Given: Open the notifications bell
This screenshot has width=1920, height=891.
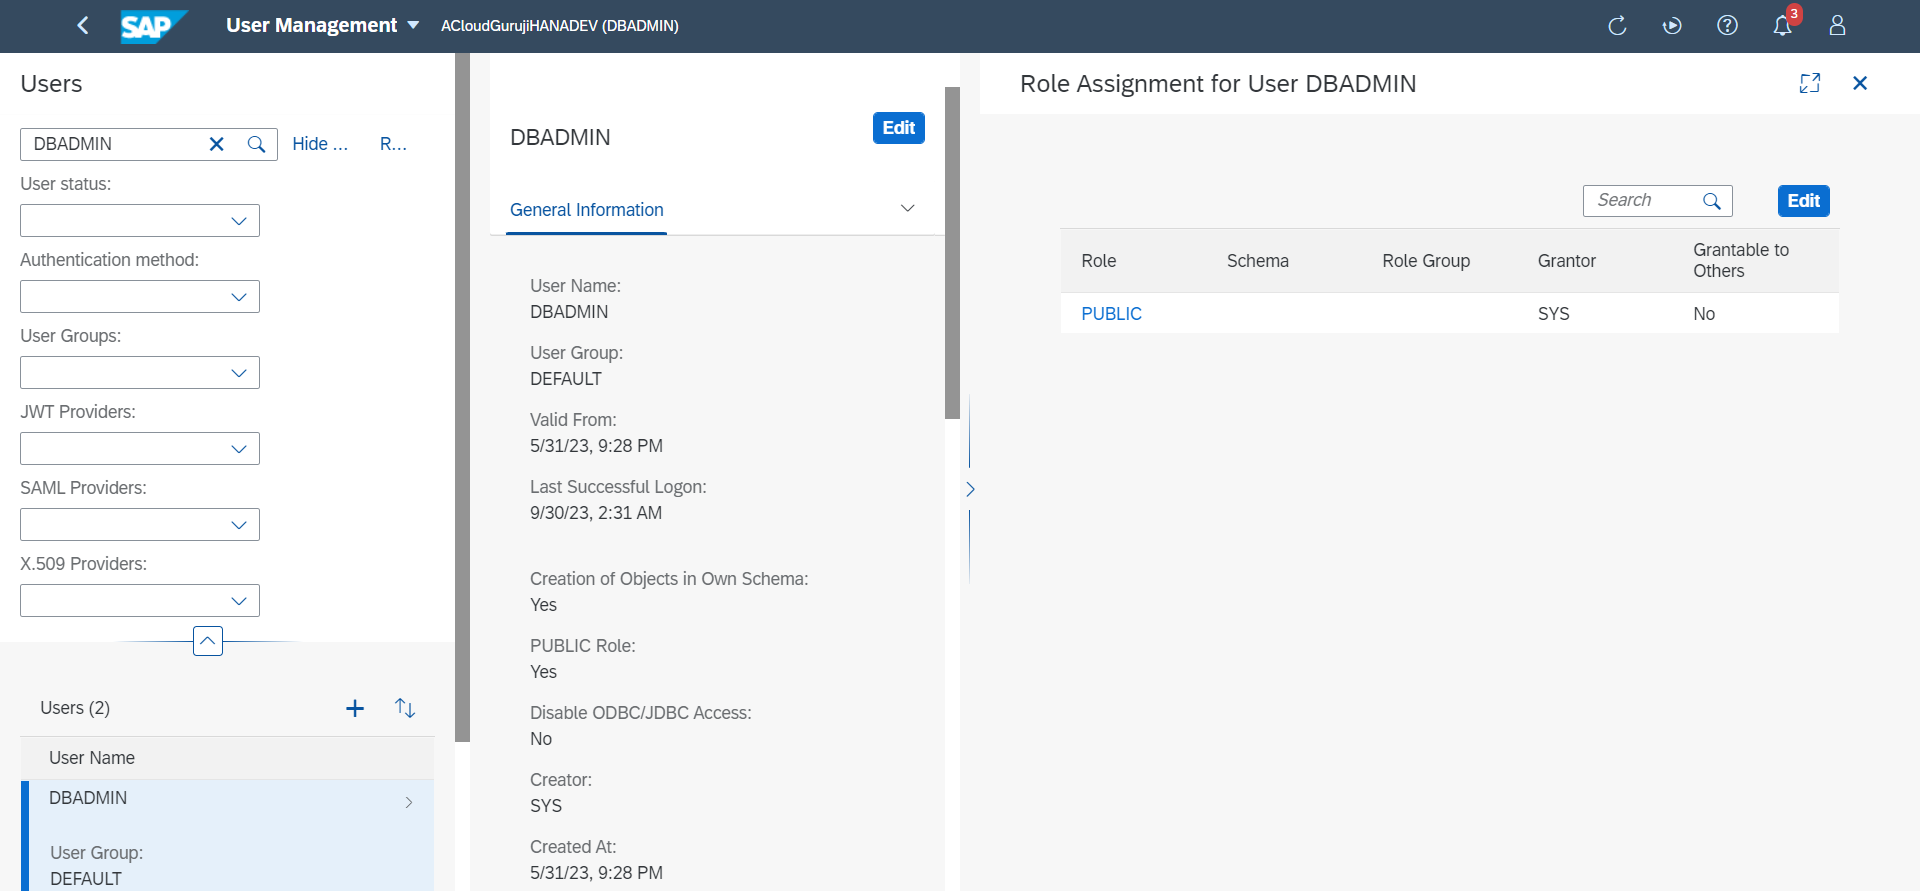Looking at the screenshot, I should tap(1782, 26).
